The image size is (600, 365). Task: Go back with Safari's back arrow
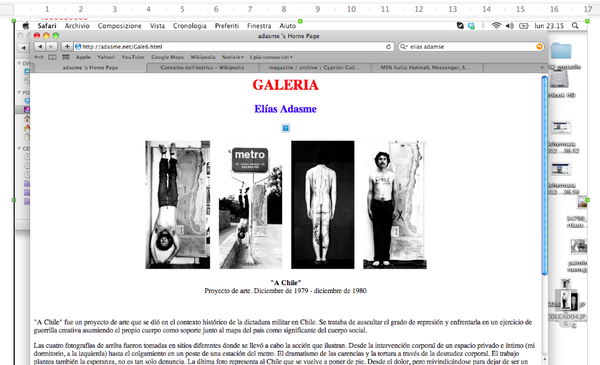(40, 47)
